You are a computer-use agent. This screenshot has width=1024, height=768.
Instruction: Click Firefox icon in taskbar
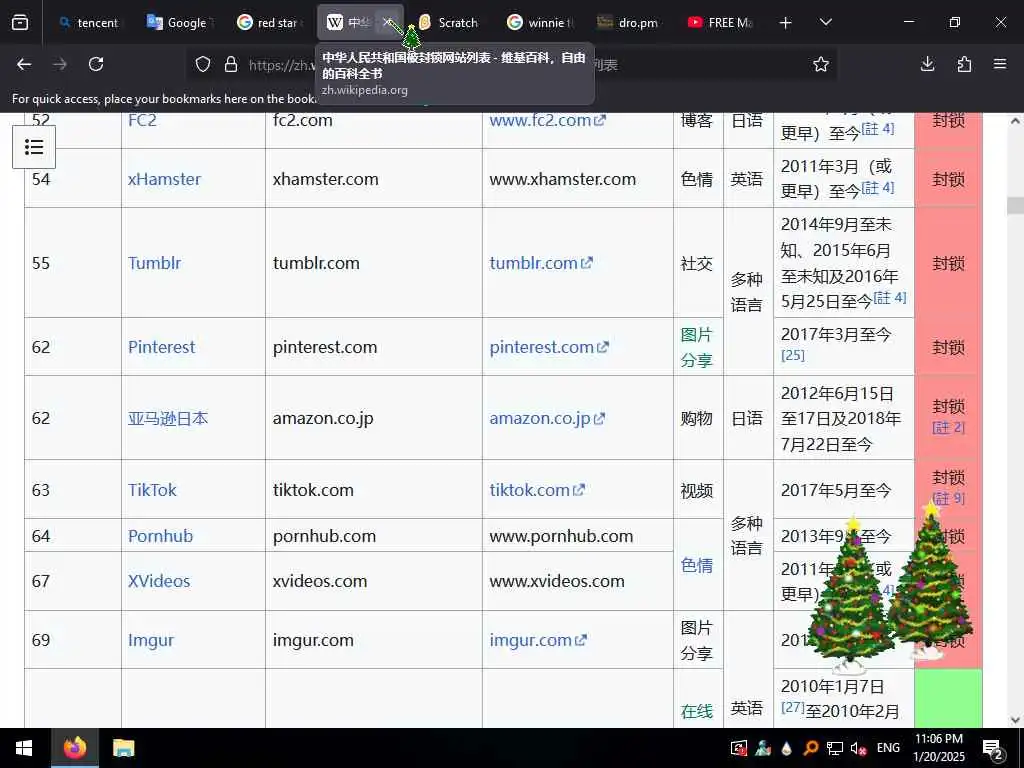tap(75, 748)
